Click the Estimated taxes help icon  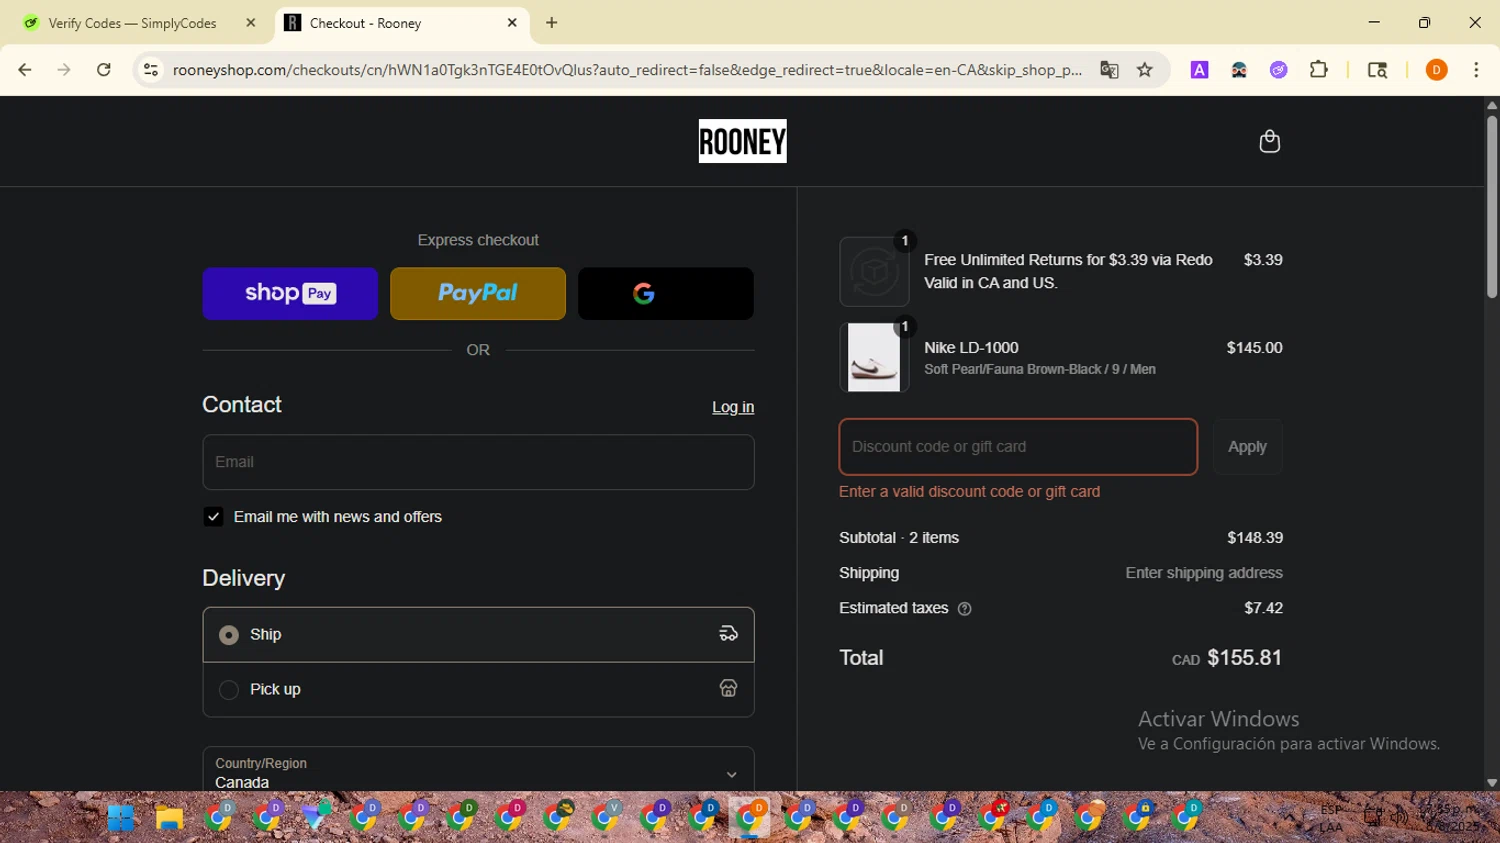coord(964,609)
